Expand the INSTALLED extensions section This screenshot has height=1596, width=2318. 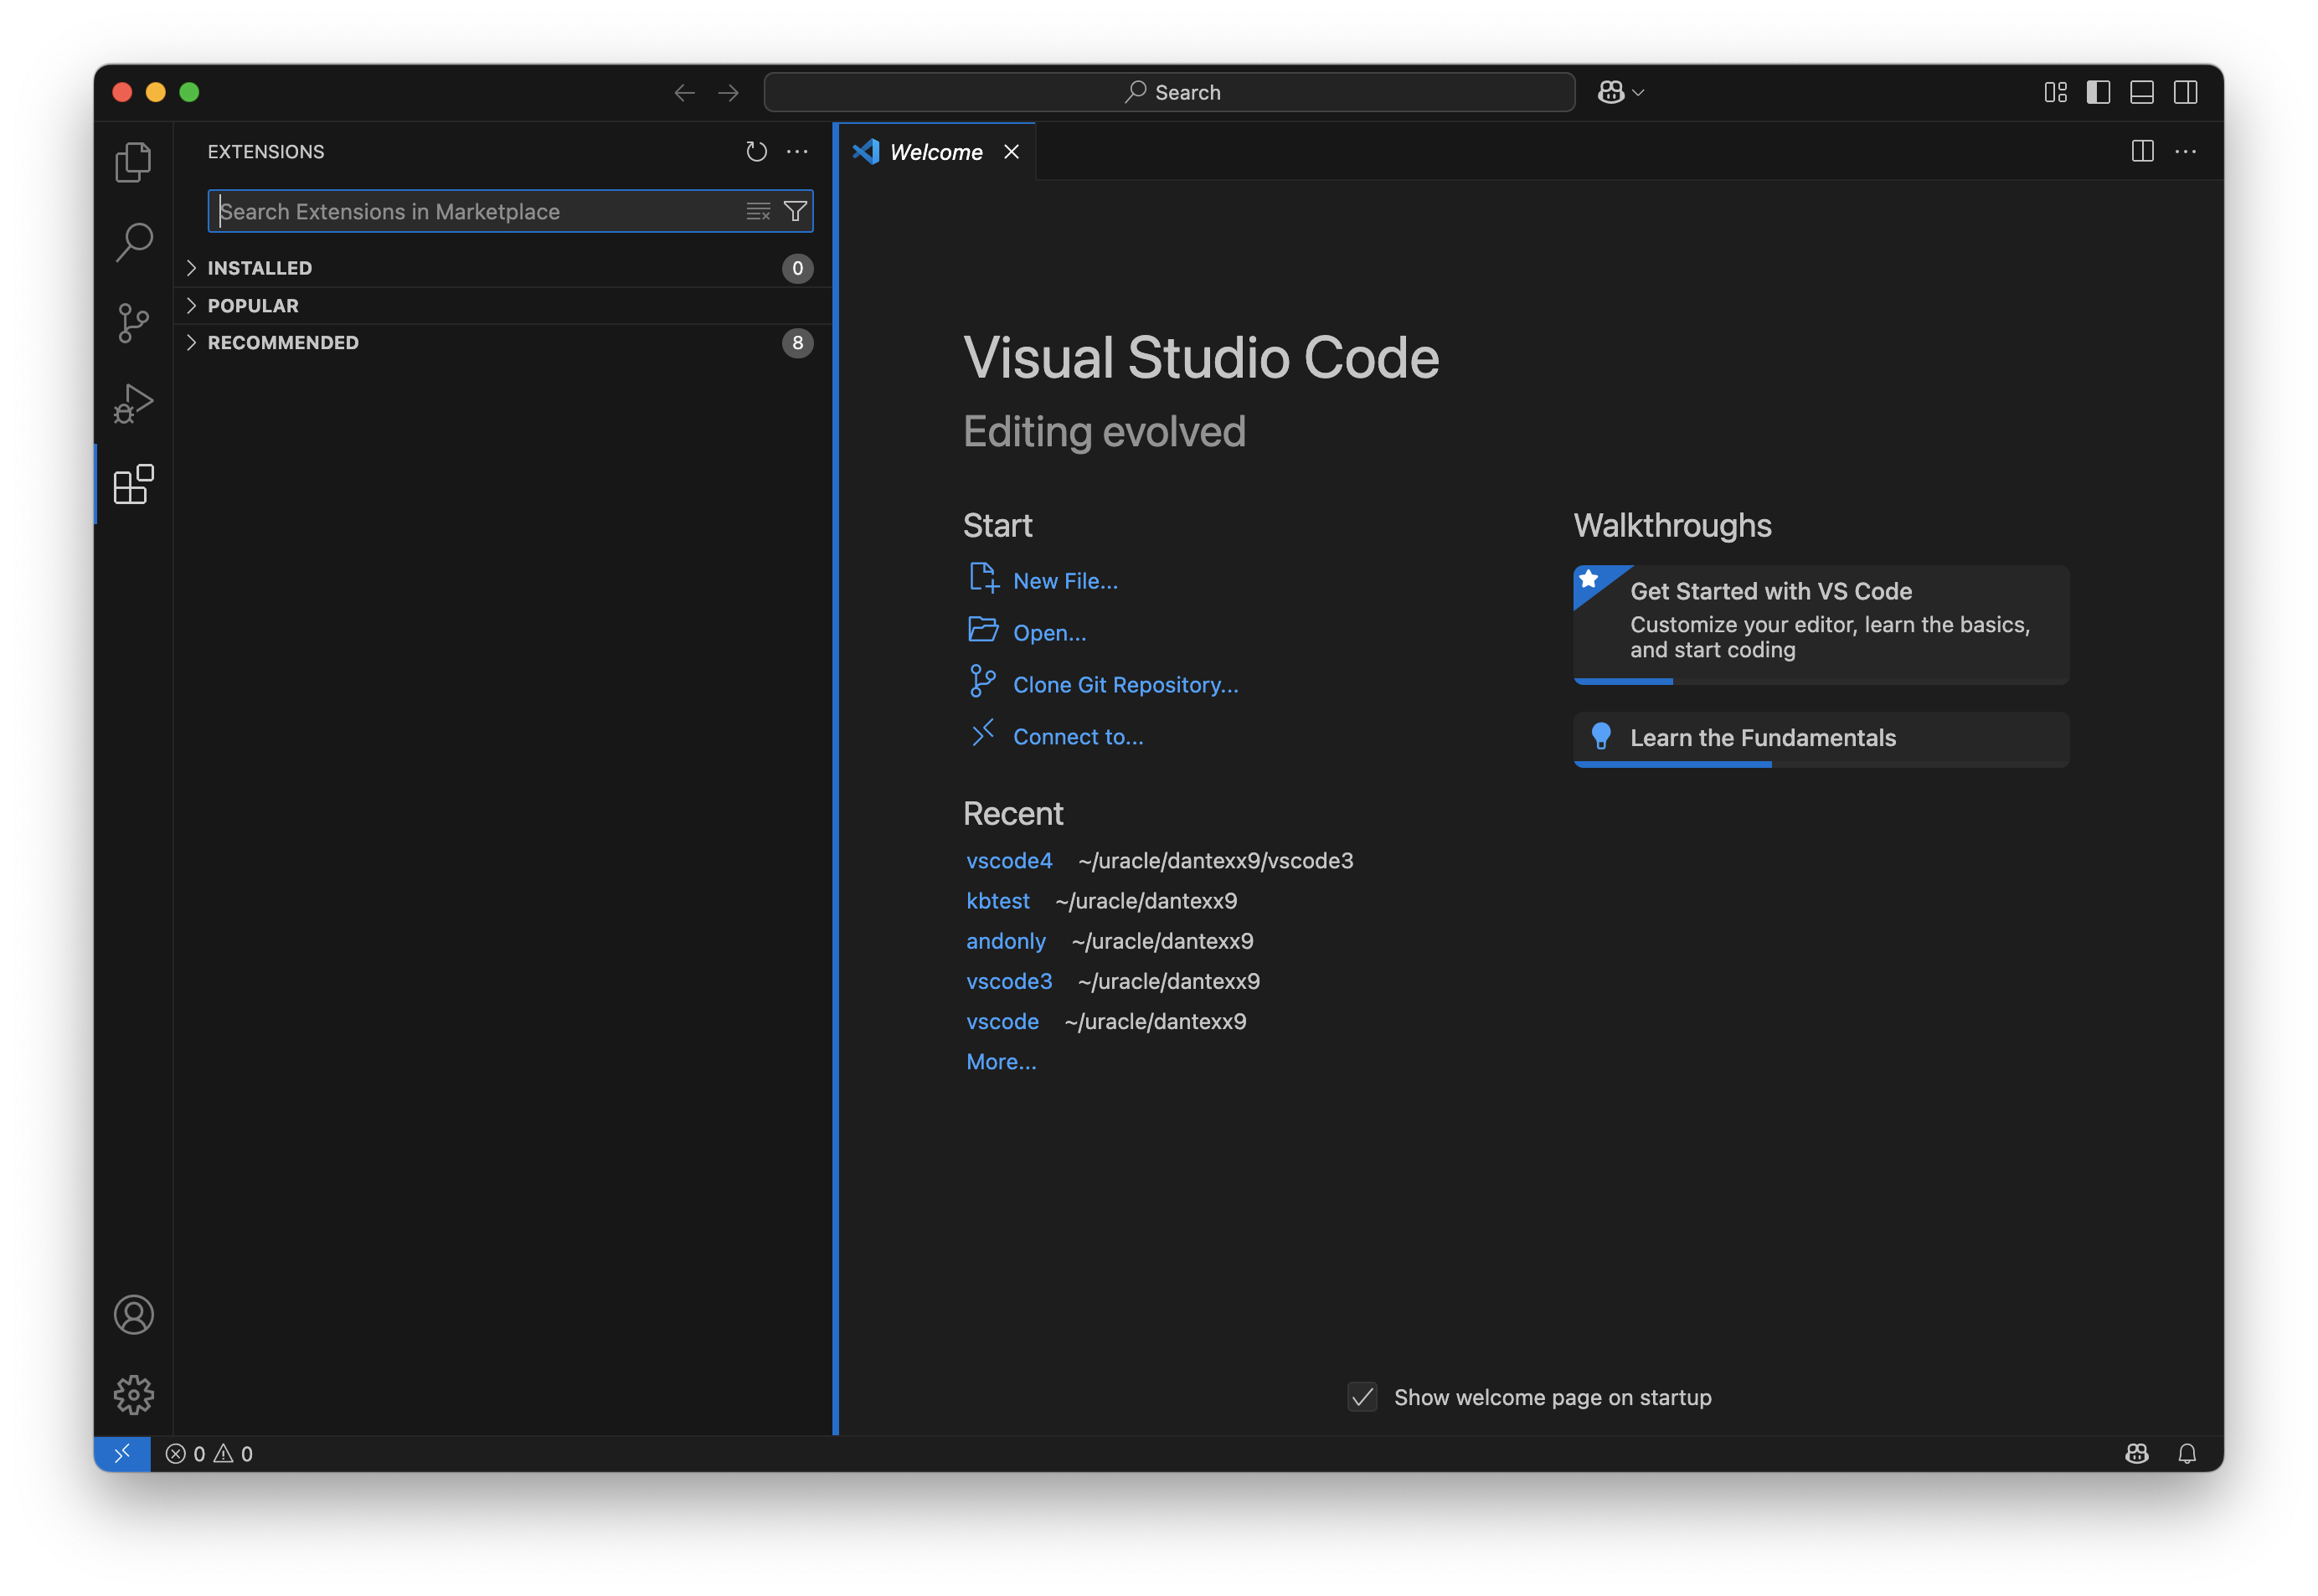260,268
